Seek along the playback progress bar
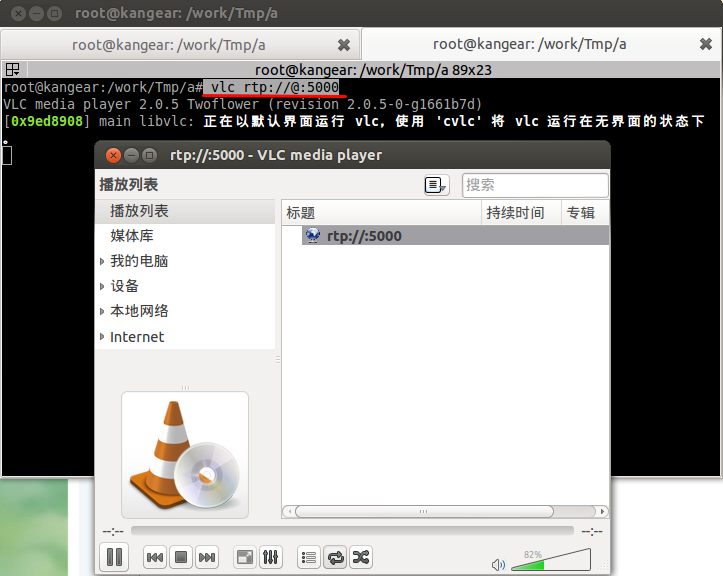 click(352, 531)
